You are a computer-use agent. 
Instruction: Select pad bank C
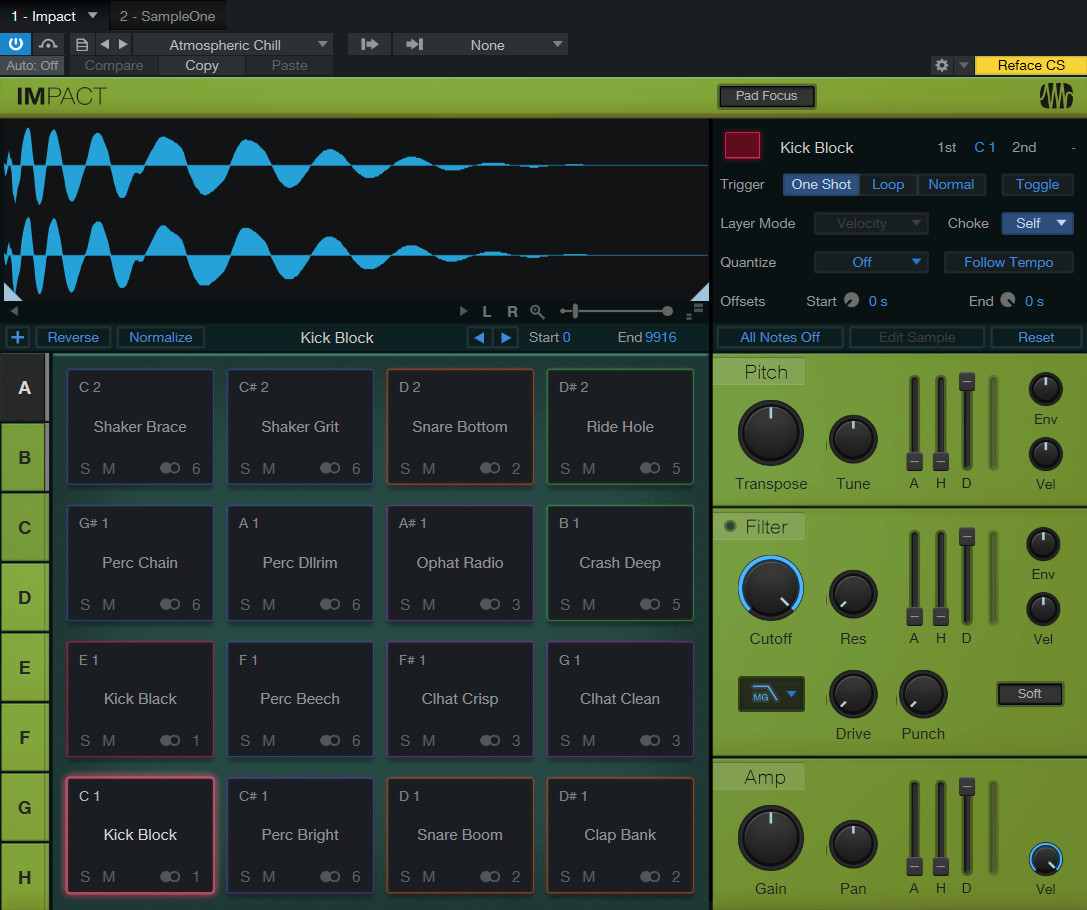pyautogui.click(x=24, y=527)
